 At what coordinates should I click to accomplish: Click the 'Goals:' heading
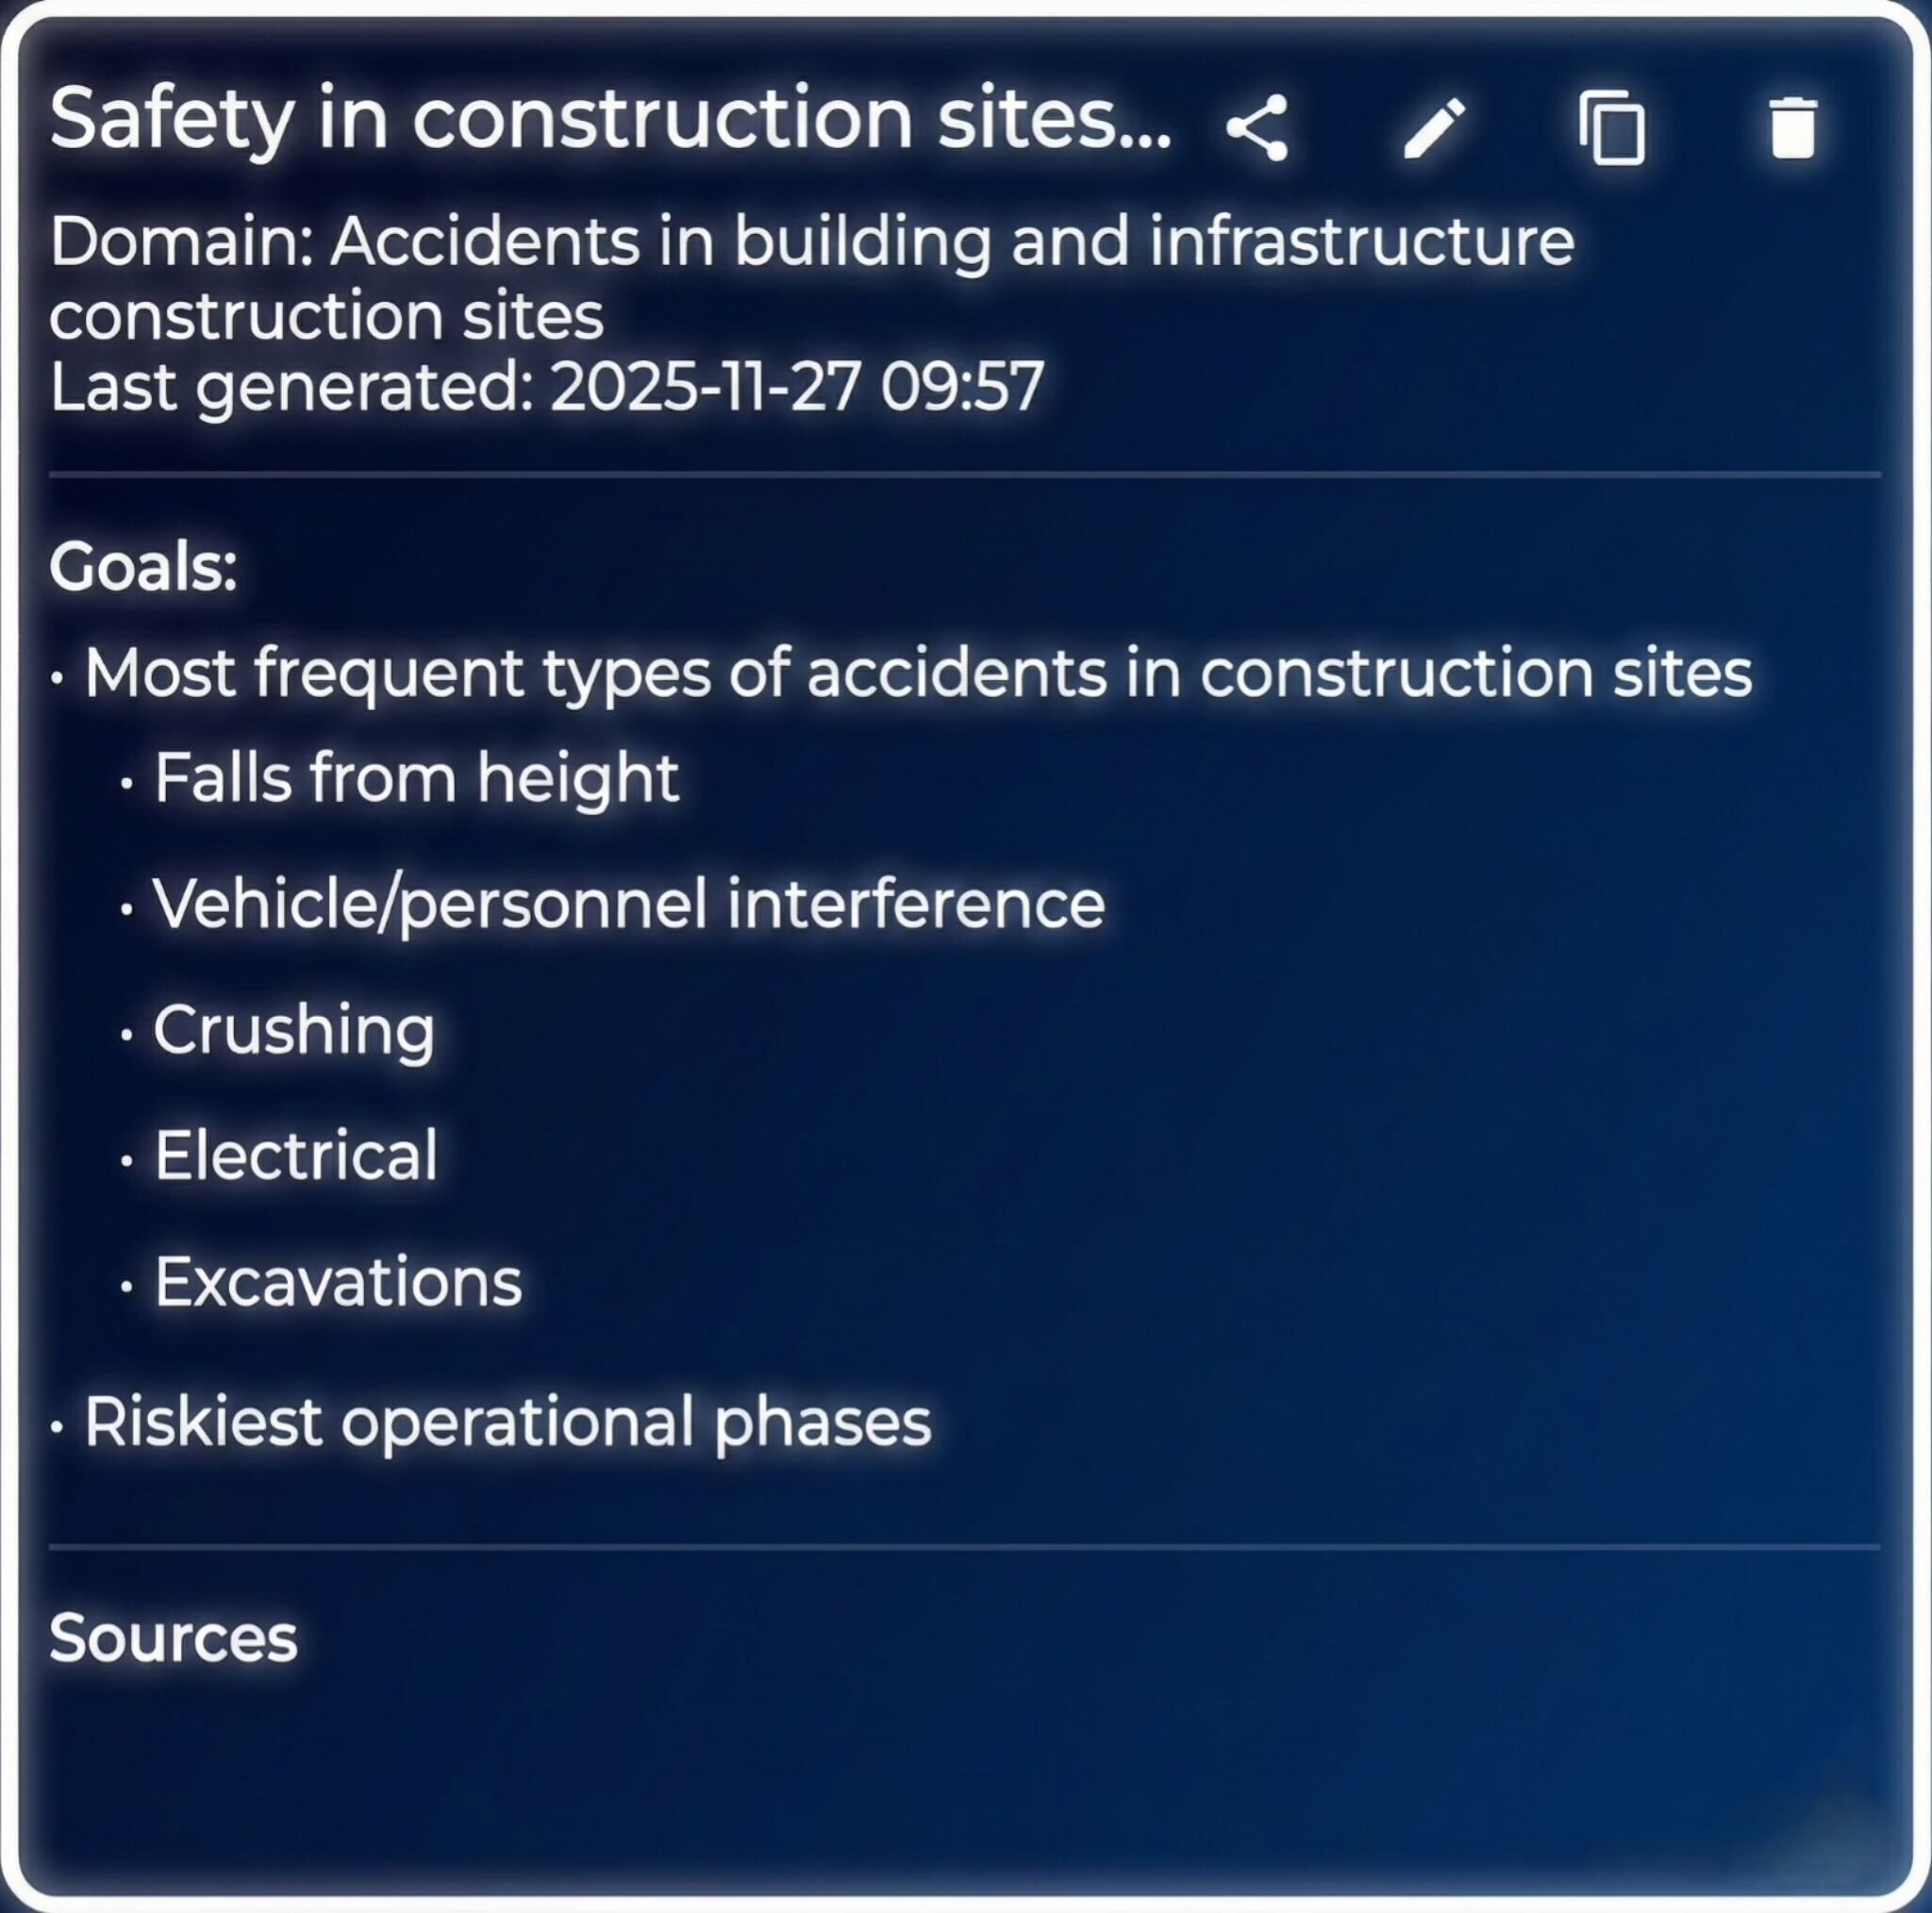(143, 567)
